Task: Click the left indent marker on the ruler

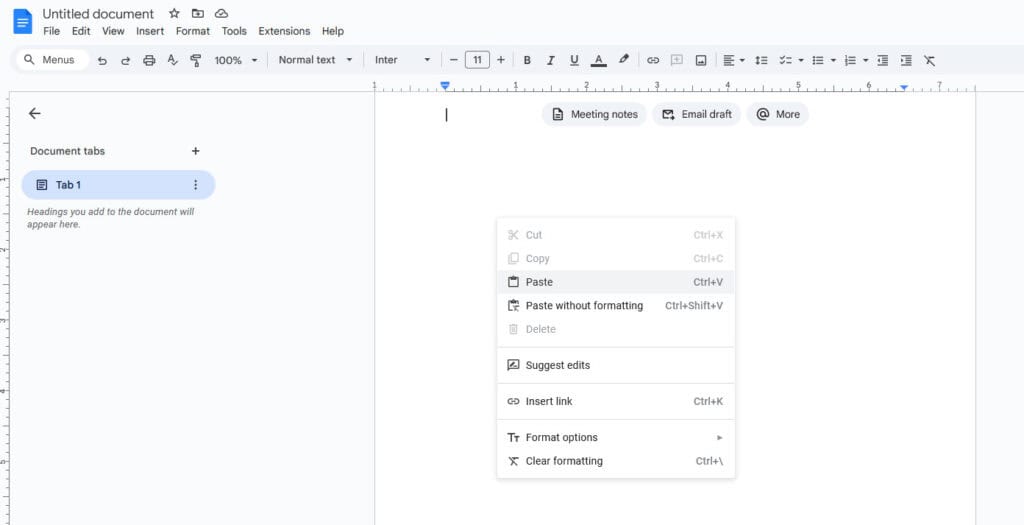Action: (445, 86)
